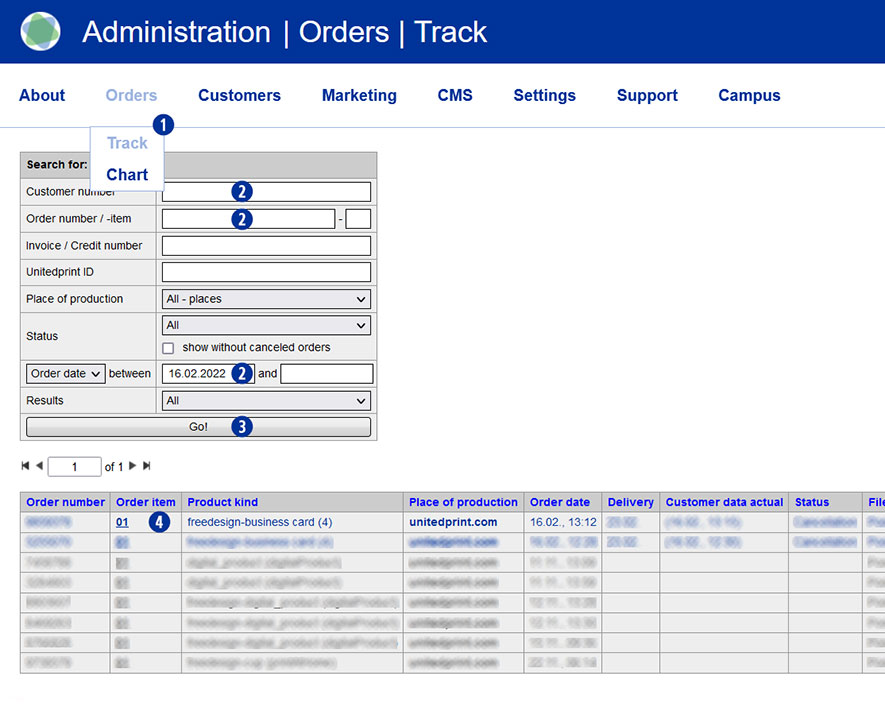The image size is (885, 707).
Task: Go to first page pagination arrow
Action: coord(25,466)
